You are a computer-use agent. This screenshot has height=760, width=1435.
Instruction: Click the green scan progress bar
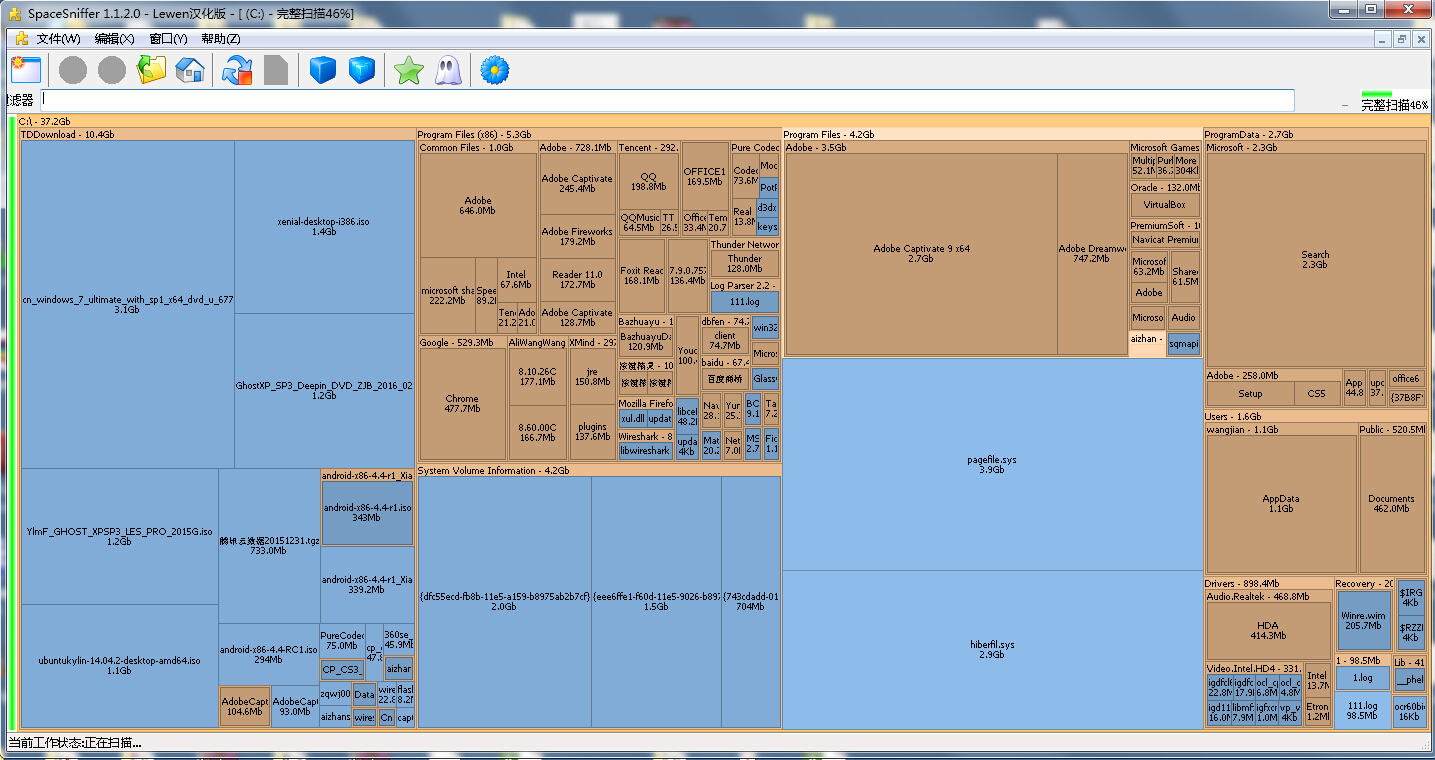click(x=1376, y=94)
